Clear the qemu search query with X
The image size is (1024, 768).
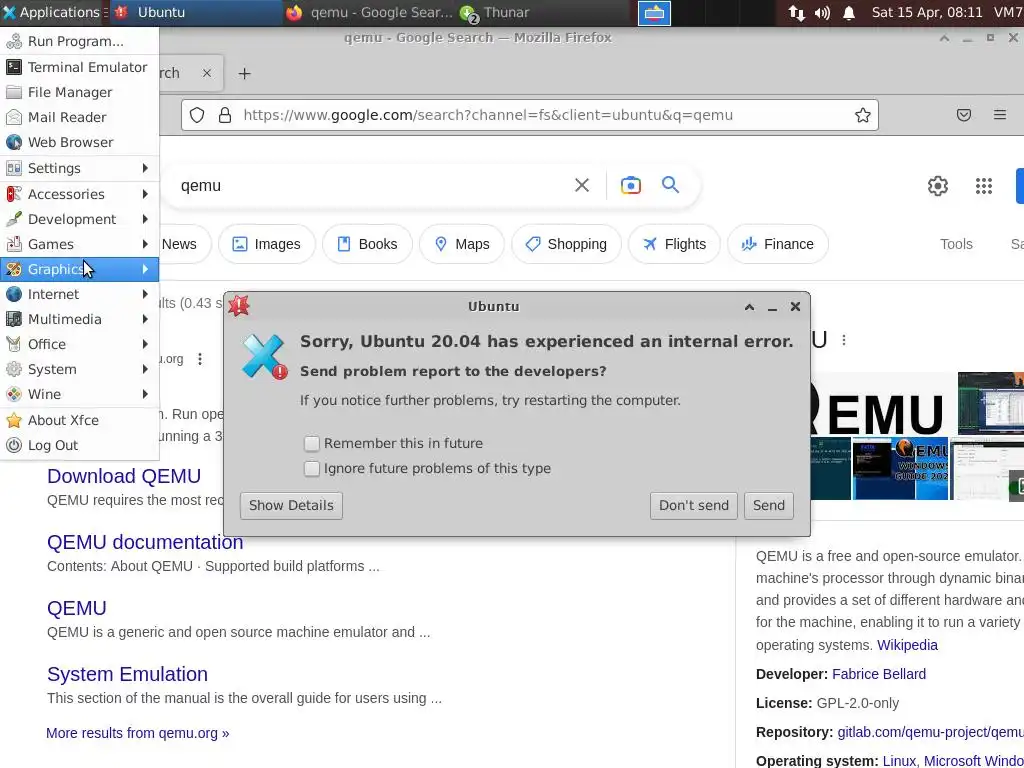click(x=581, y=185)
